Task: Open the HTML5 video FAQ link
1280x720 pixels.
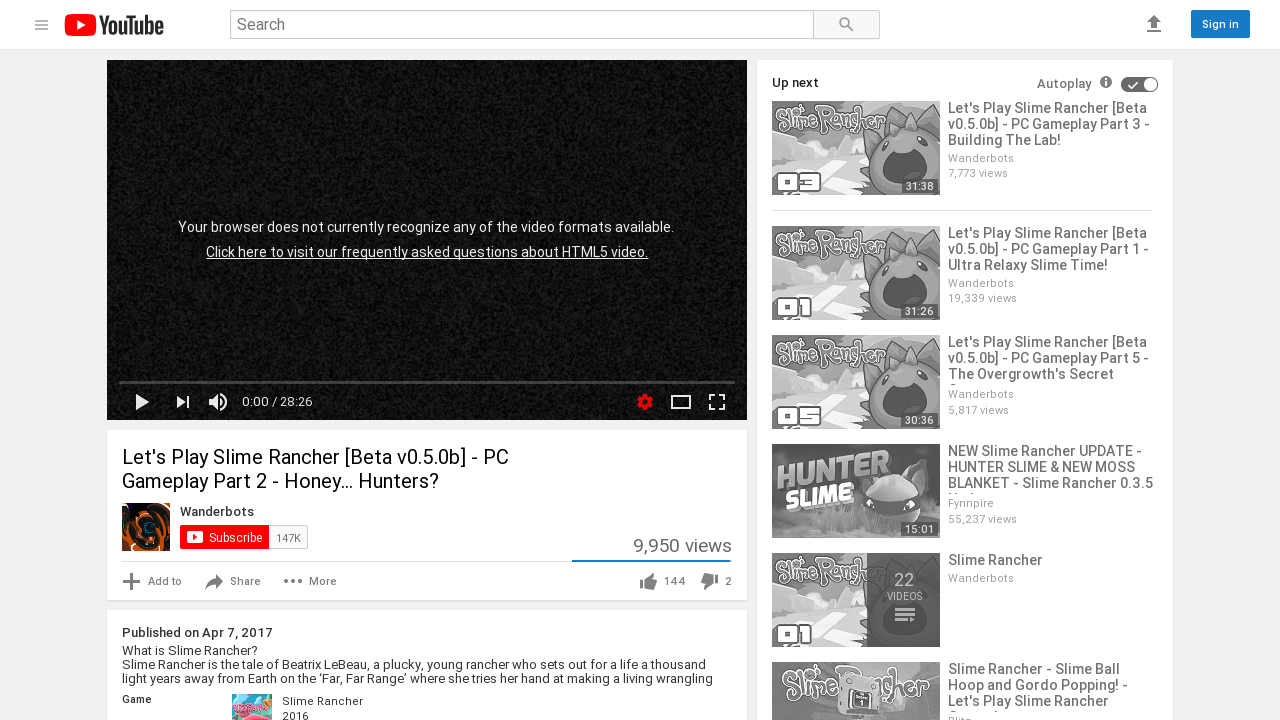Action: (427, 252)
